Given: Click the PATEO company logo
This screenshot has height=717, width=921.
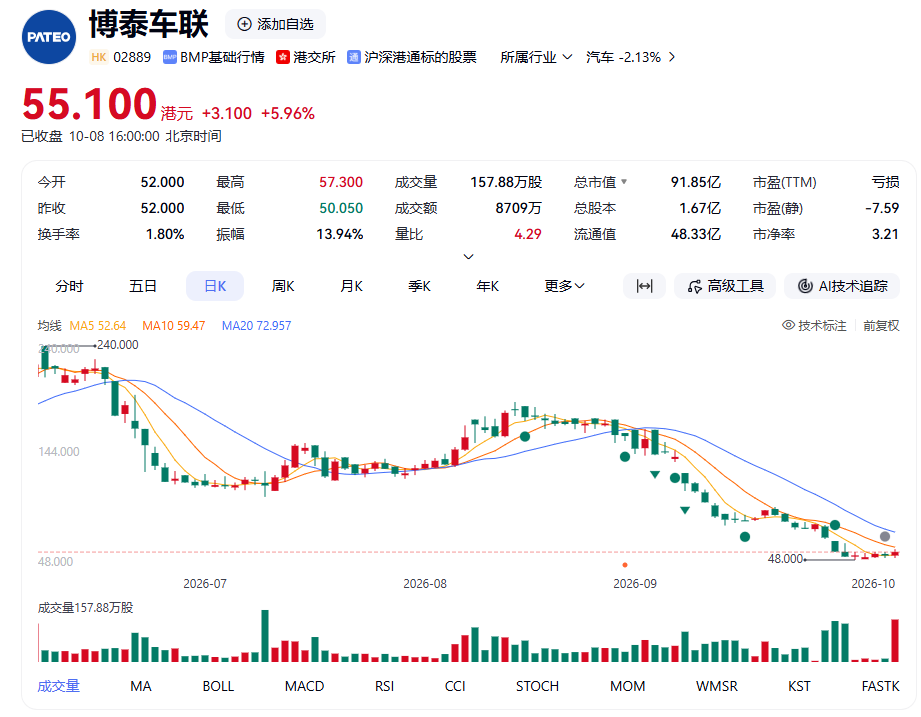Looking at the screenshot, I should (49, 37).
